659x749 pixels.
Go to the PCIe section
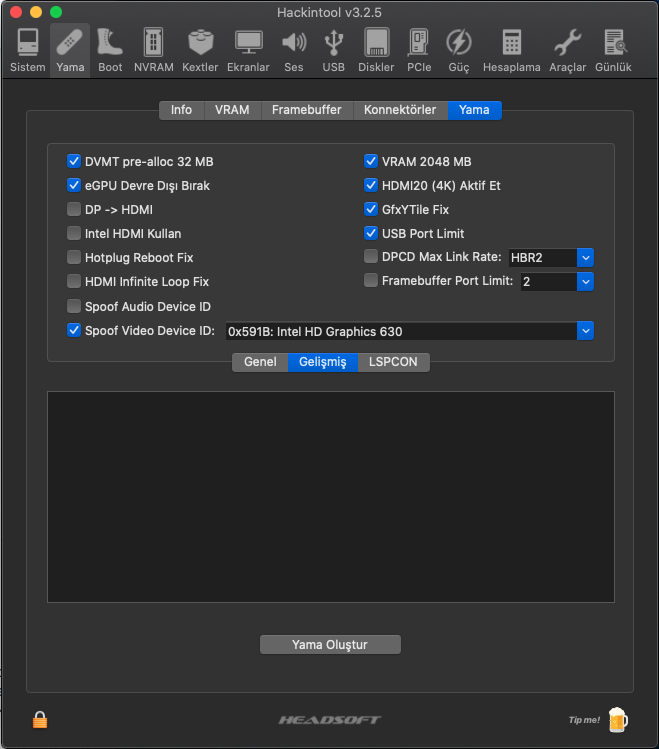(419, 50)
